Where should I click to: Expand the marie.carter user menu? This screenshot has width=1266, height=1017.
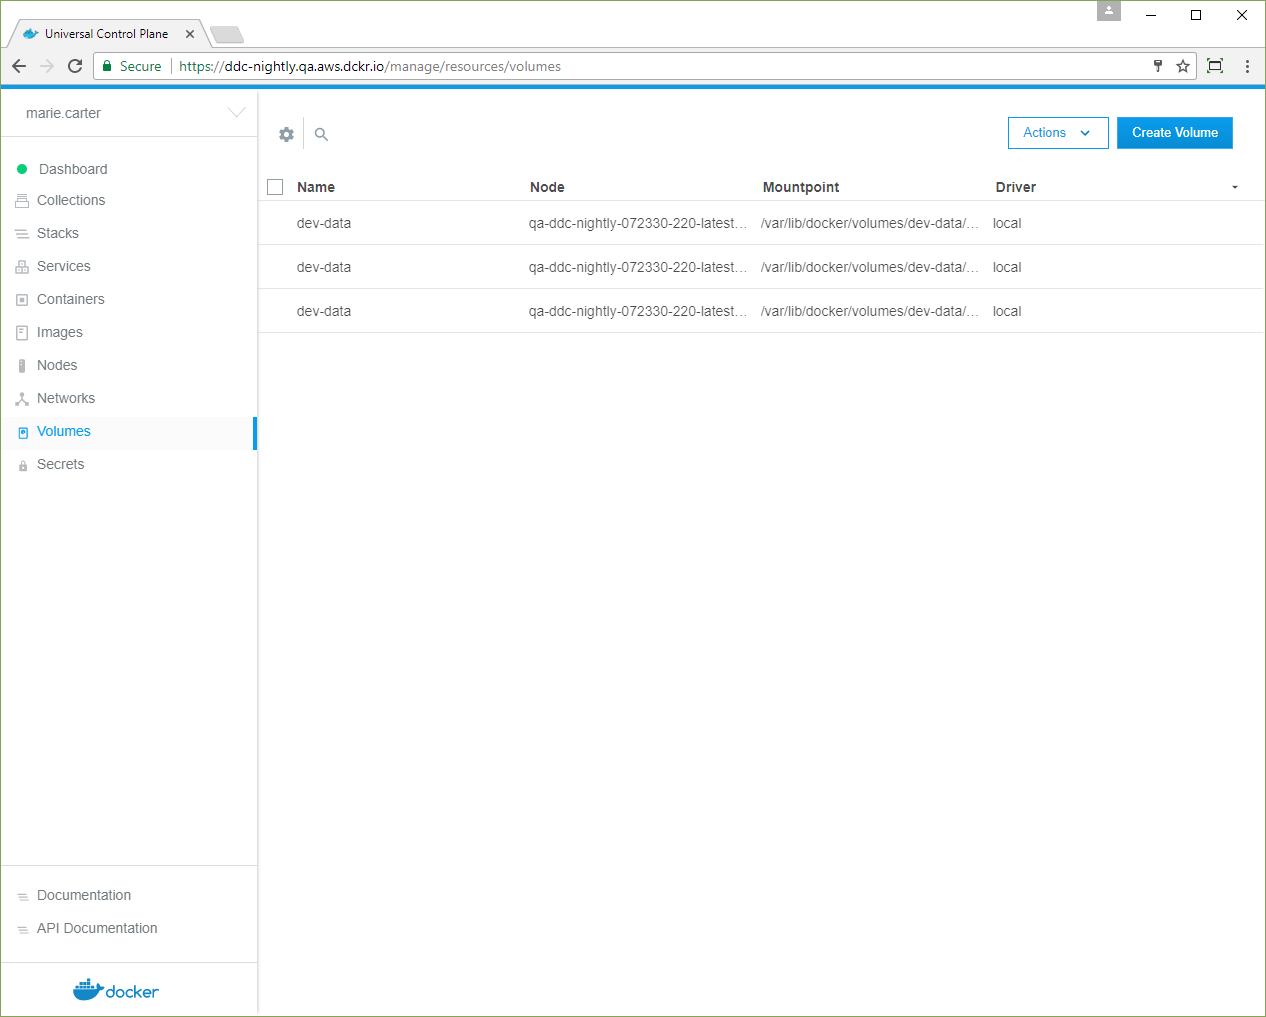[236, 113]
